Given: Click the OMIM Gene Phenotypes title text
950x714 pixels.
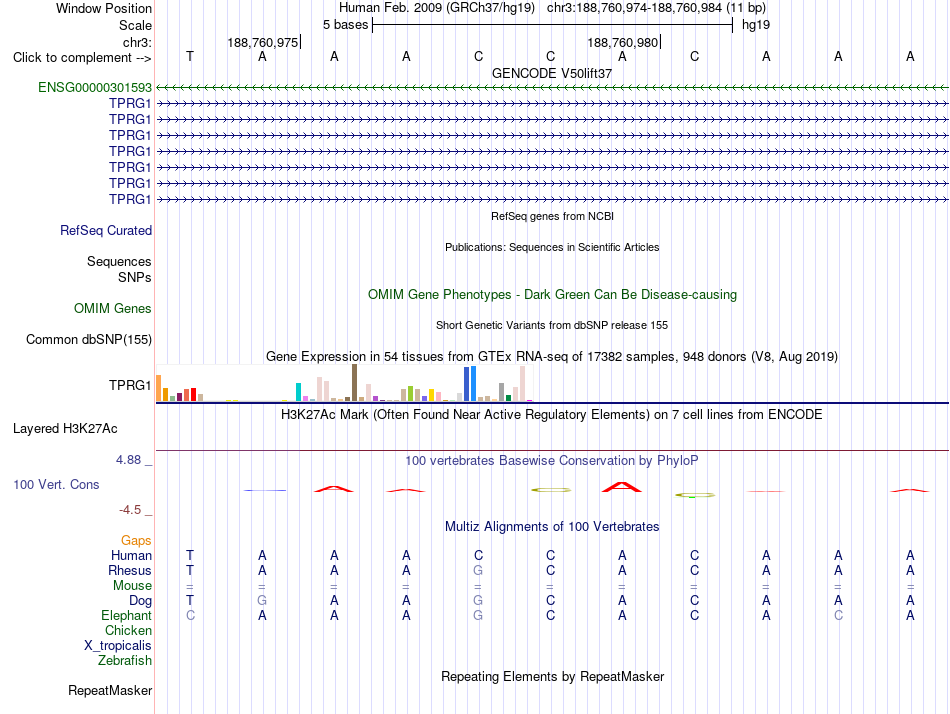Looking at the screenshot, I should tap(552, 295).
